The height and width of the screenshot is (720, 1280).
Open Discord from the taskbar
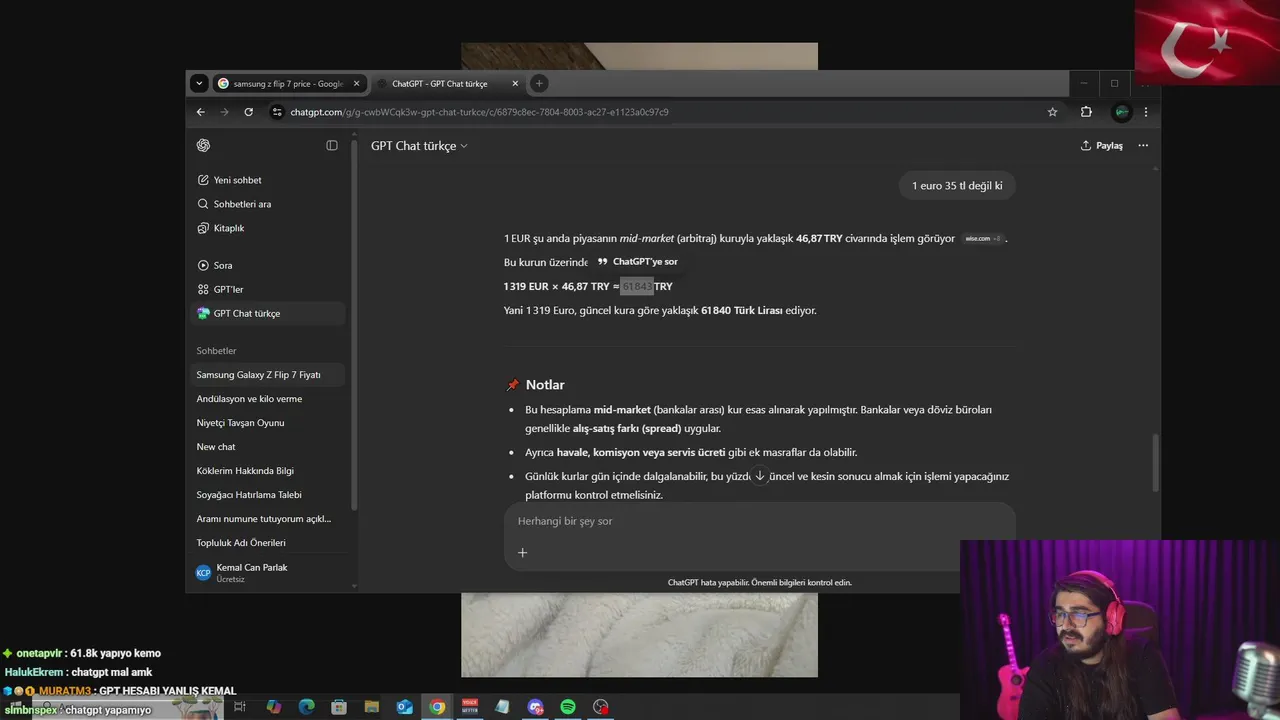(535, 707)
